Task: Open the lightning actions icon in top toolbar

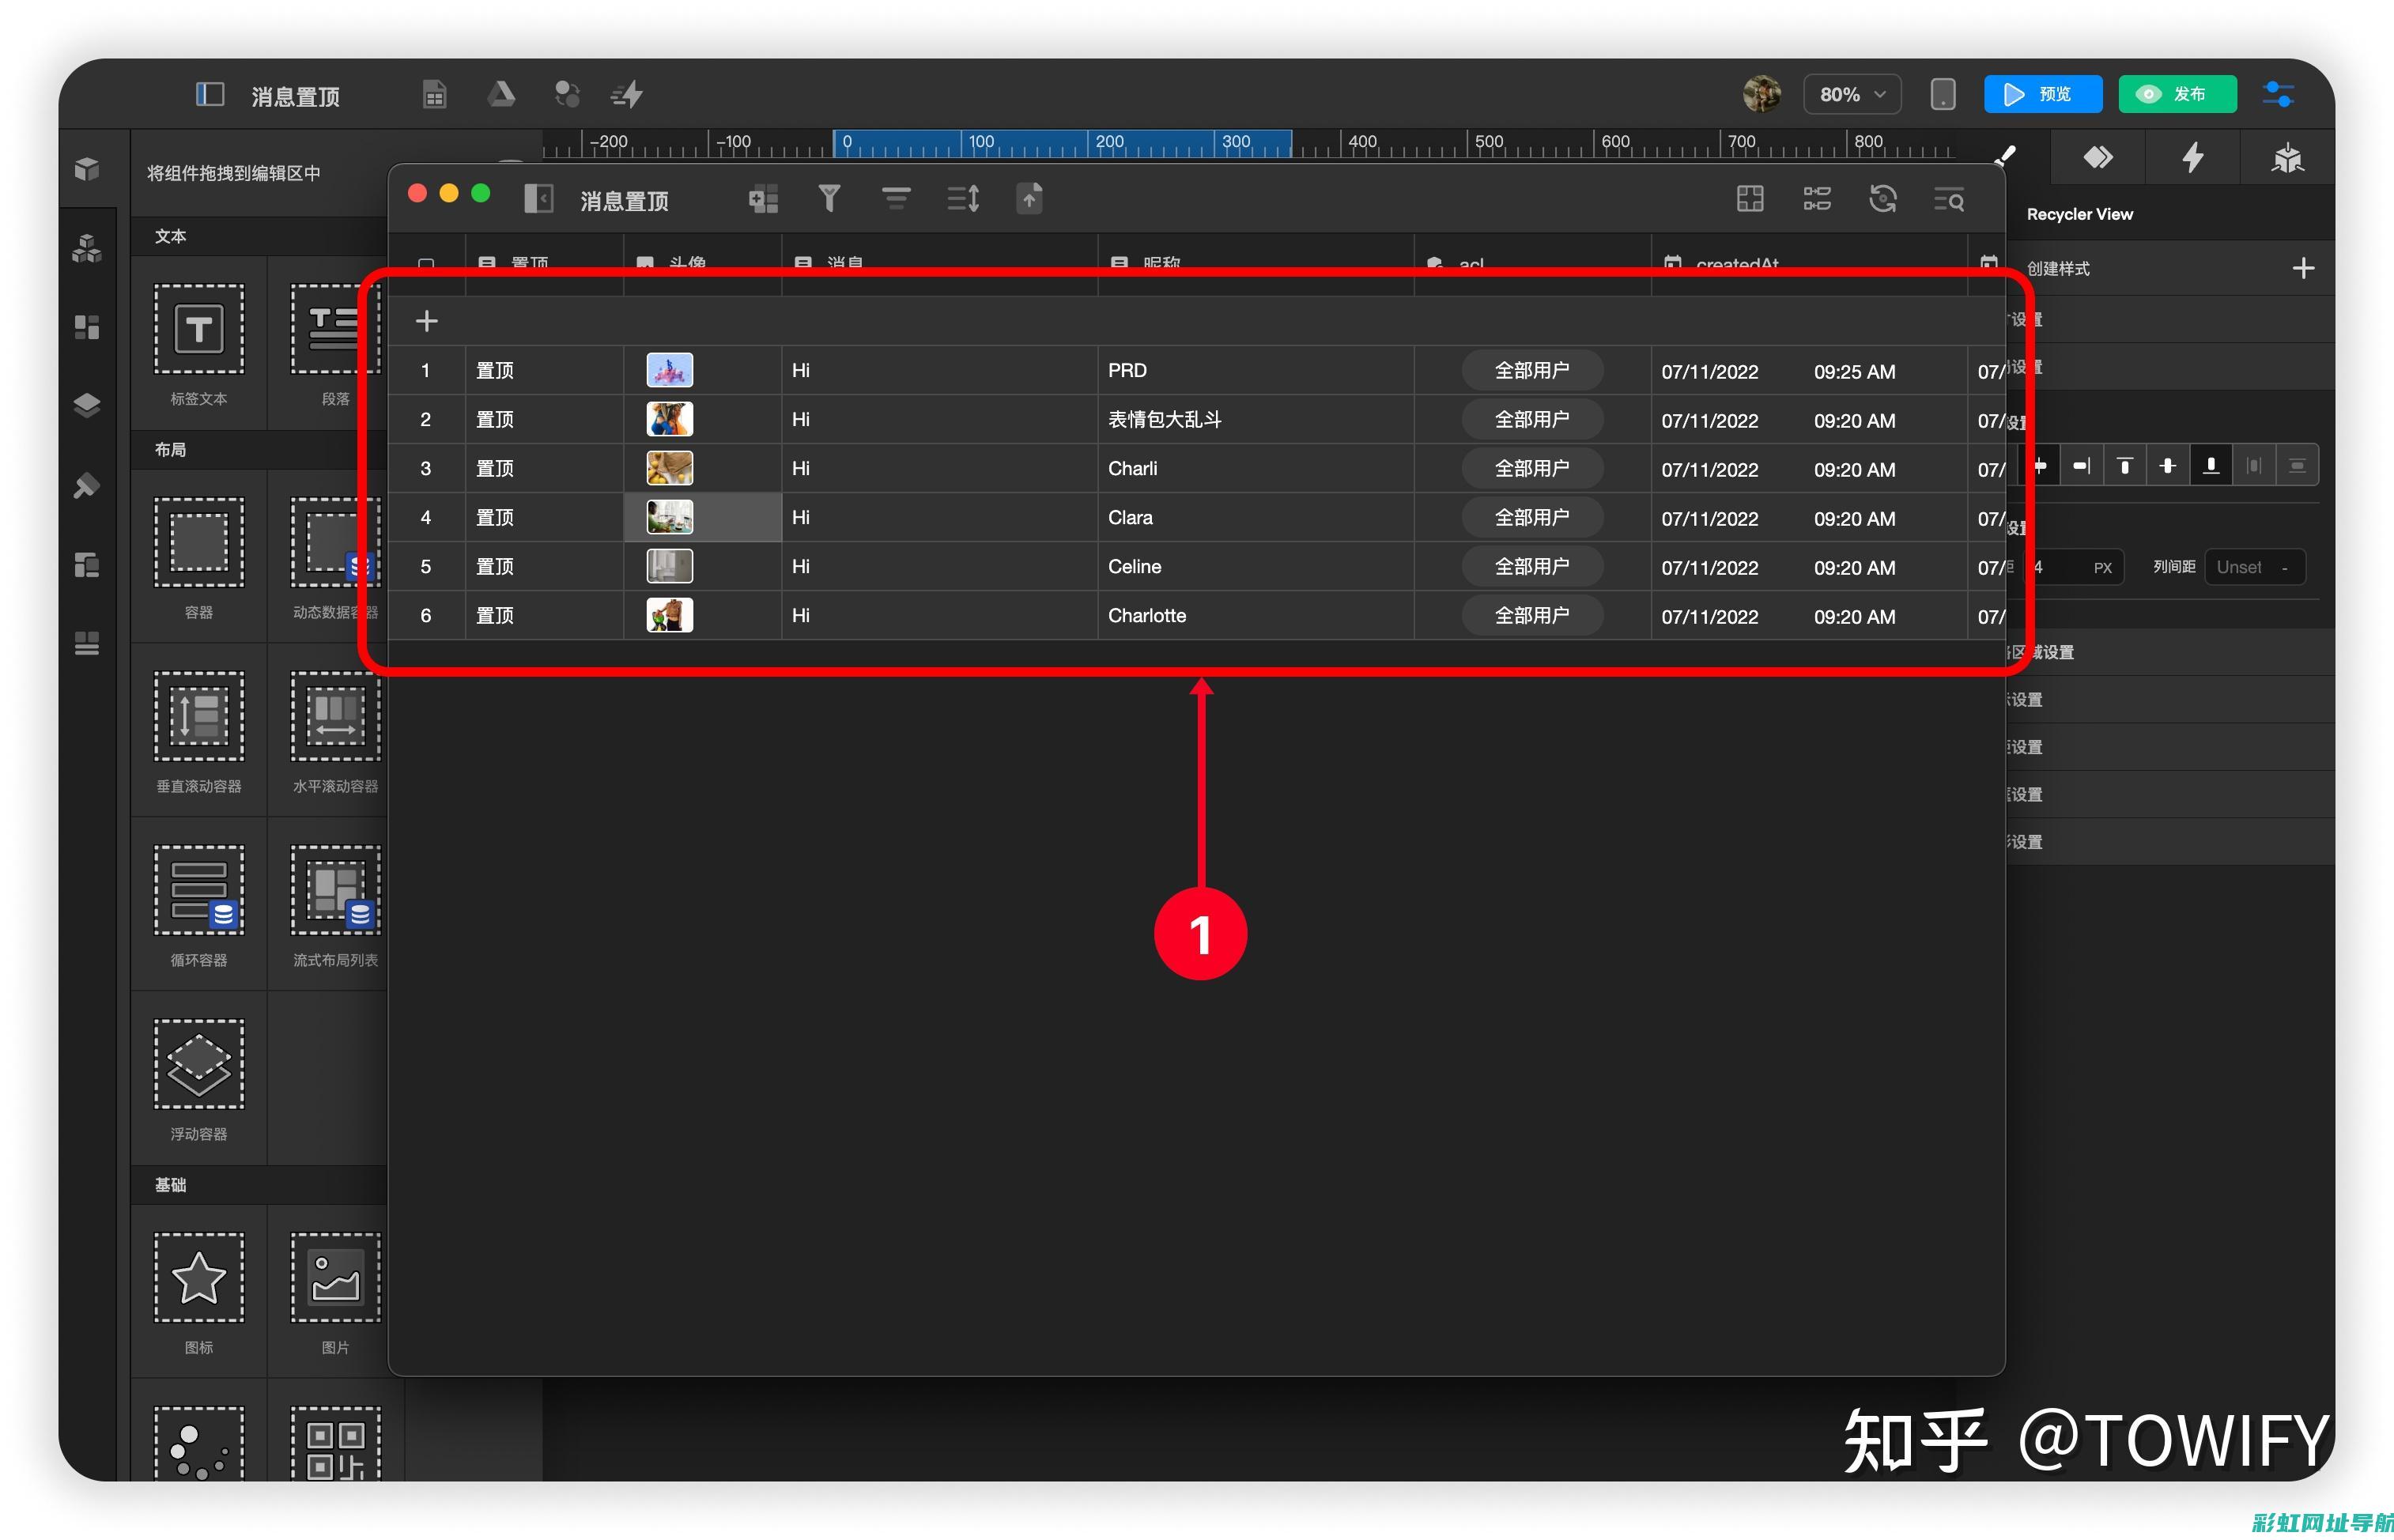Action: (628, 95)
